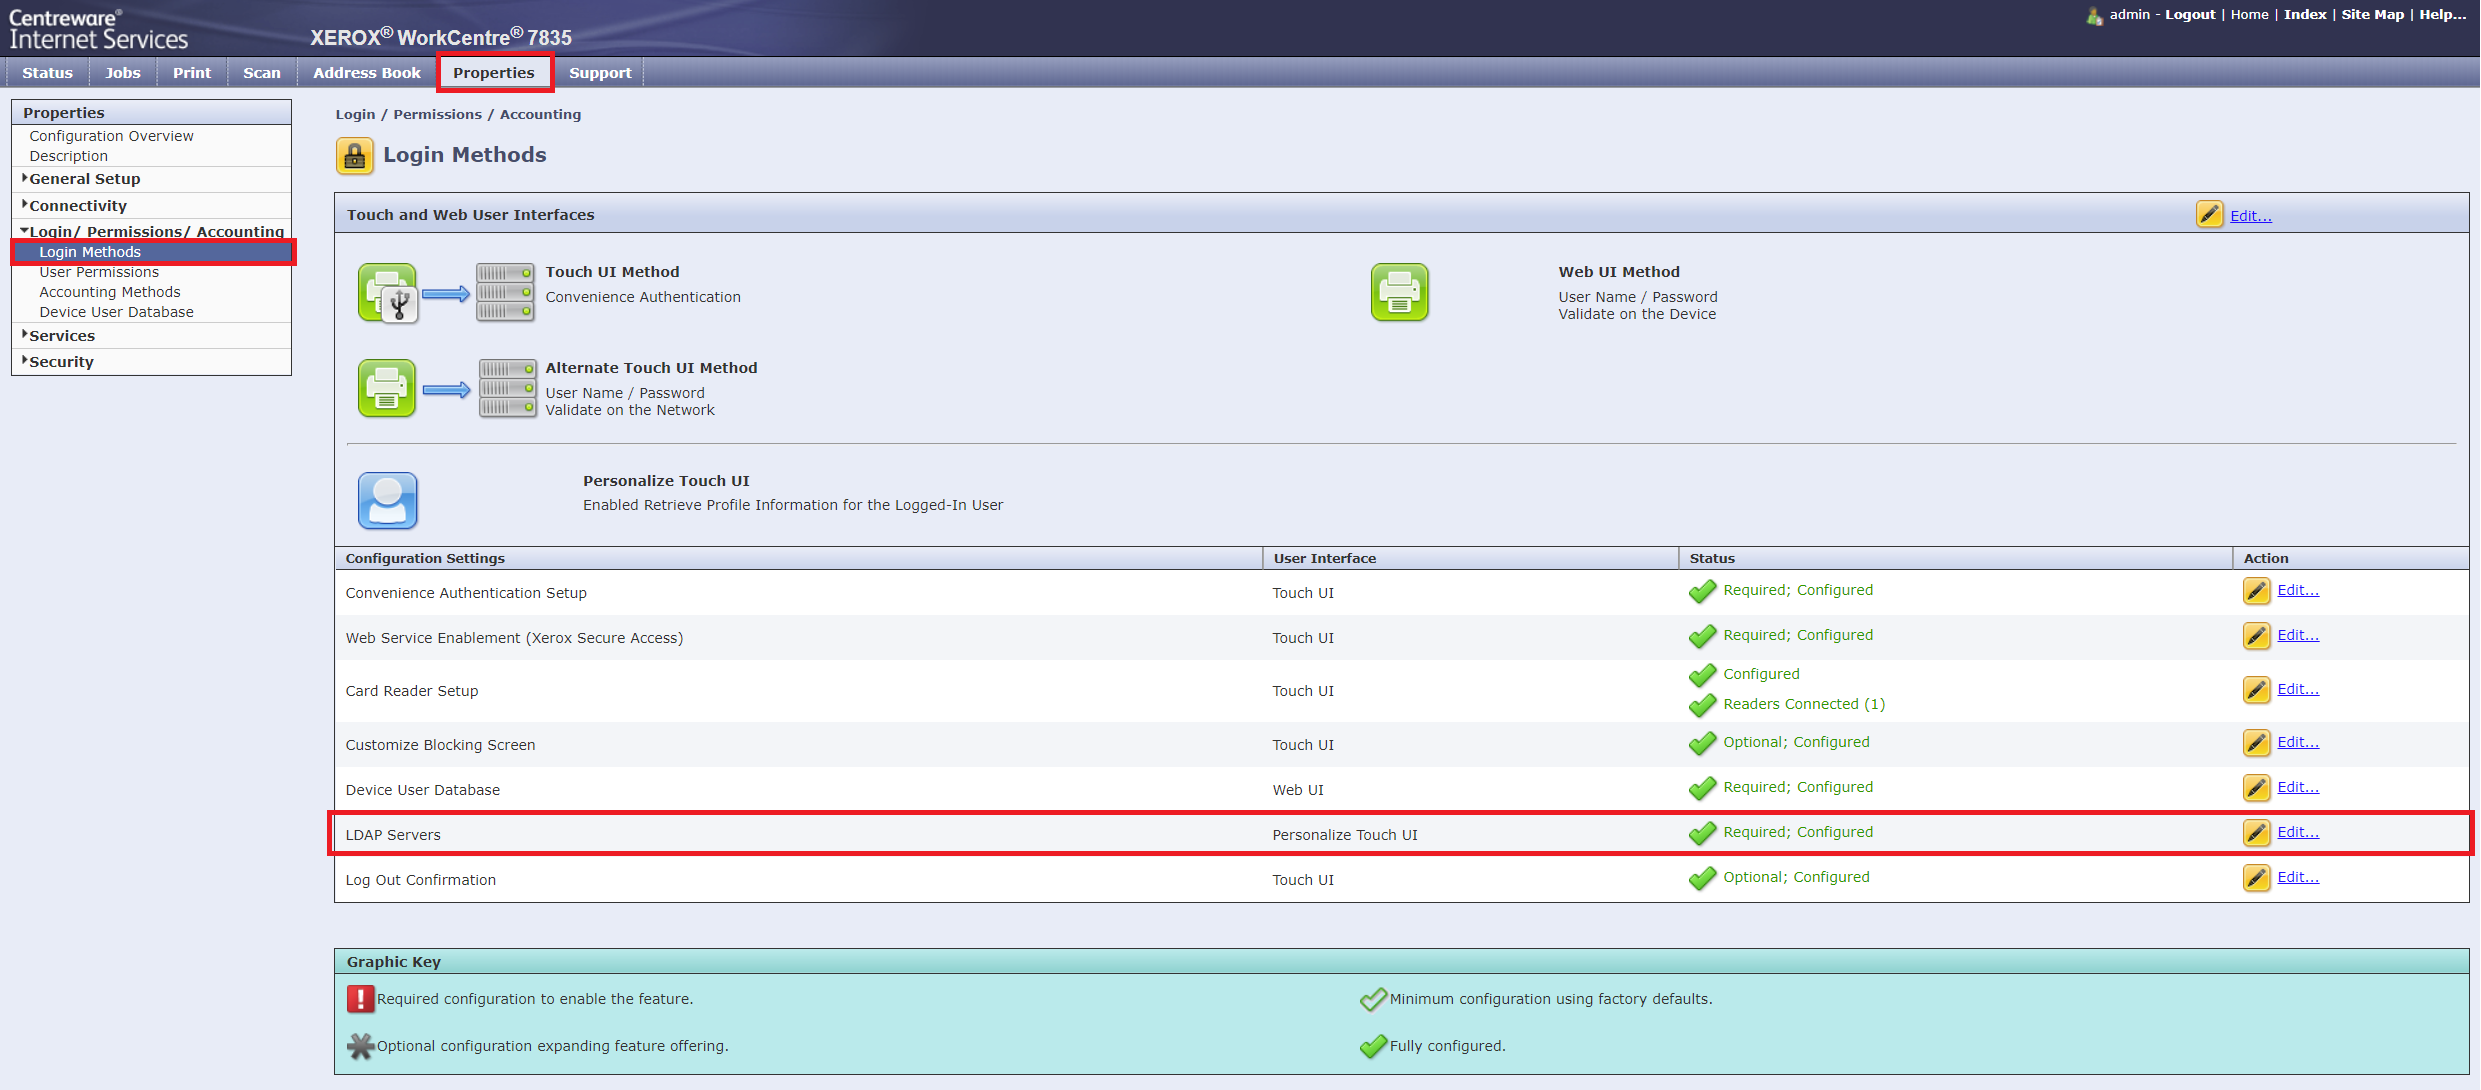Click Alternate Touch UI Method server icon
Screen dimensions: 2481x1090
point(507,389)
